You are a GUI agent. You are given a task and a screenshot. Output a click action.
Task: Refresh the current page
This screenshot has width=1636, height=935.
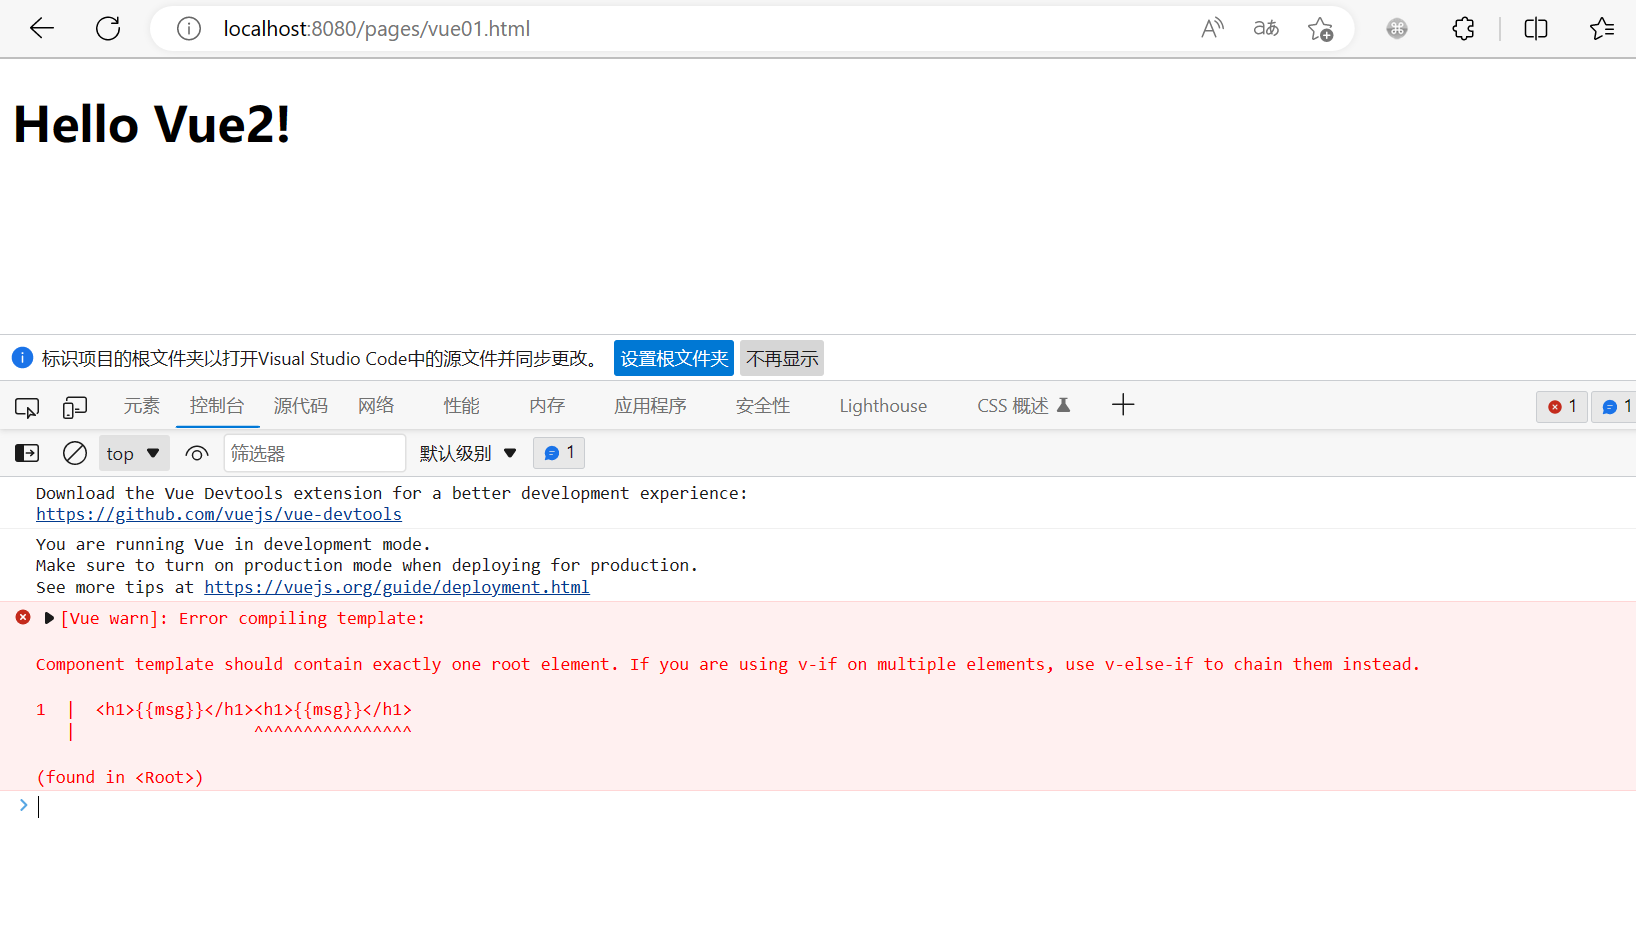coord(107,28)
